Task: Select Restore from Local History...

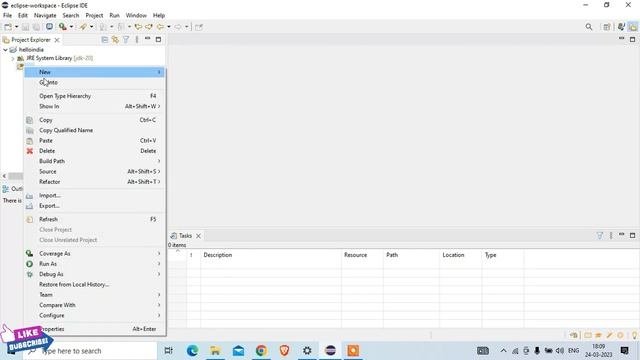Action: coord(94,284)
